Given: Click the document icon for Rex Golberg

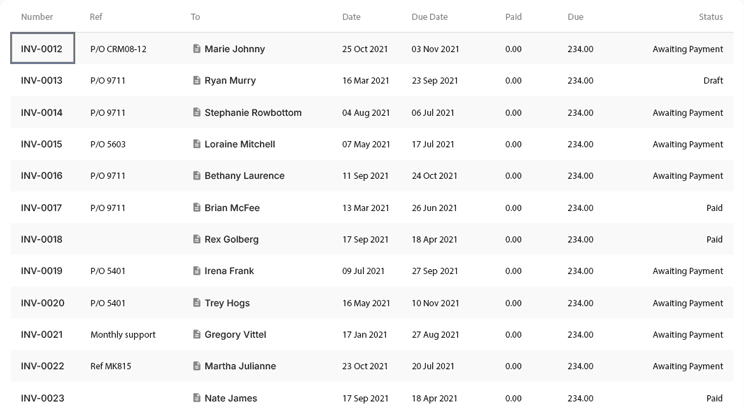Looking at the screenshot, I should tap(197, 240).
